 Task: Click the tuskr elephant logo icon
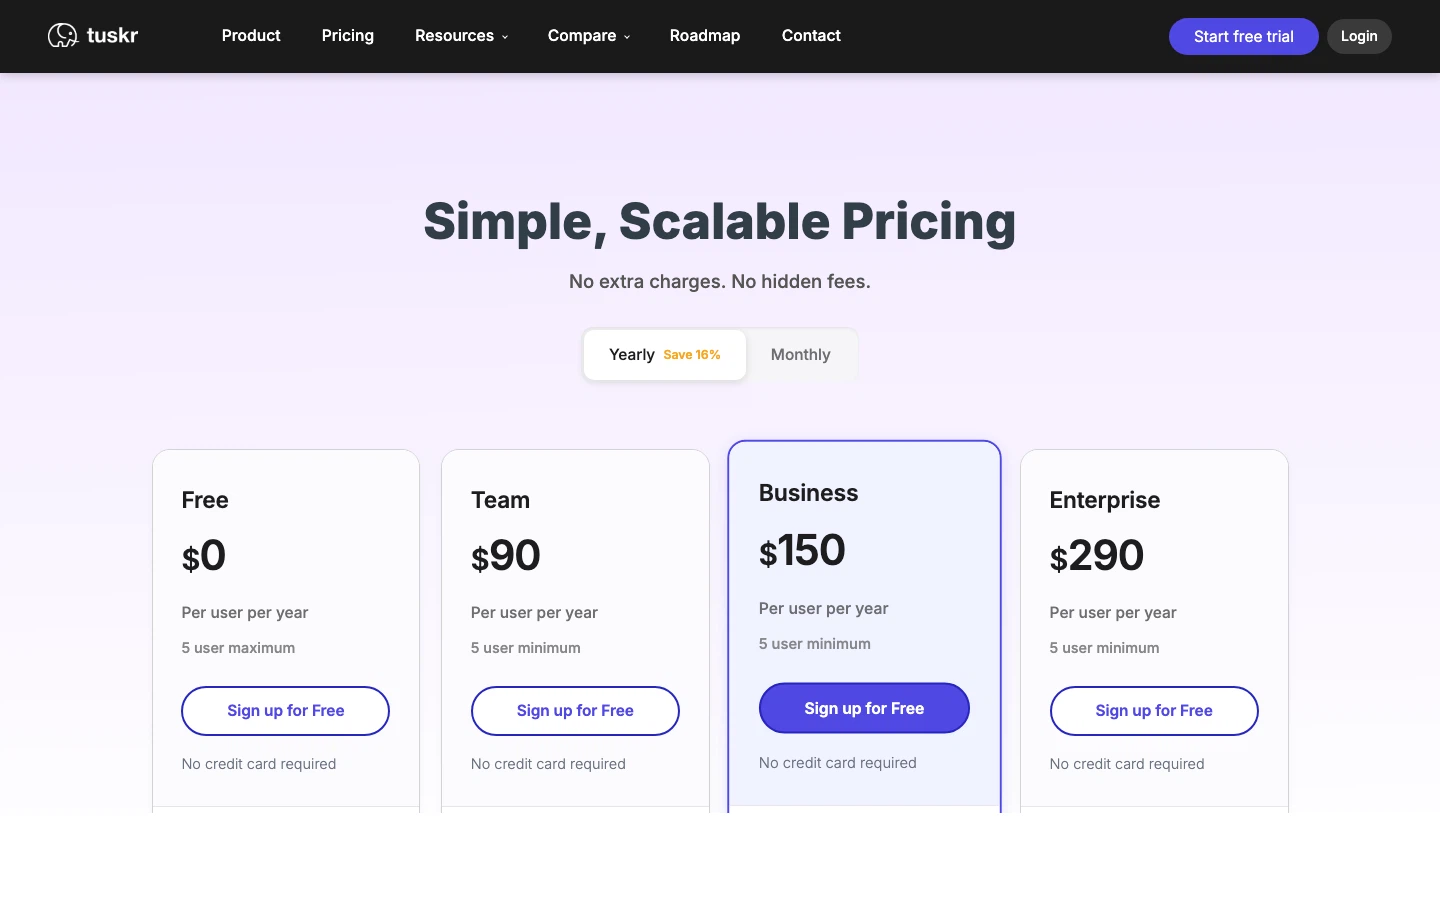(x=62, y=36)
